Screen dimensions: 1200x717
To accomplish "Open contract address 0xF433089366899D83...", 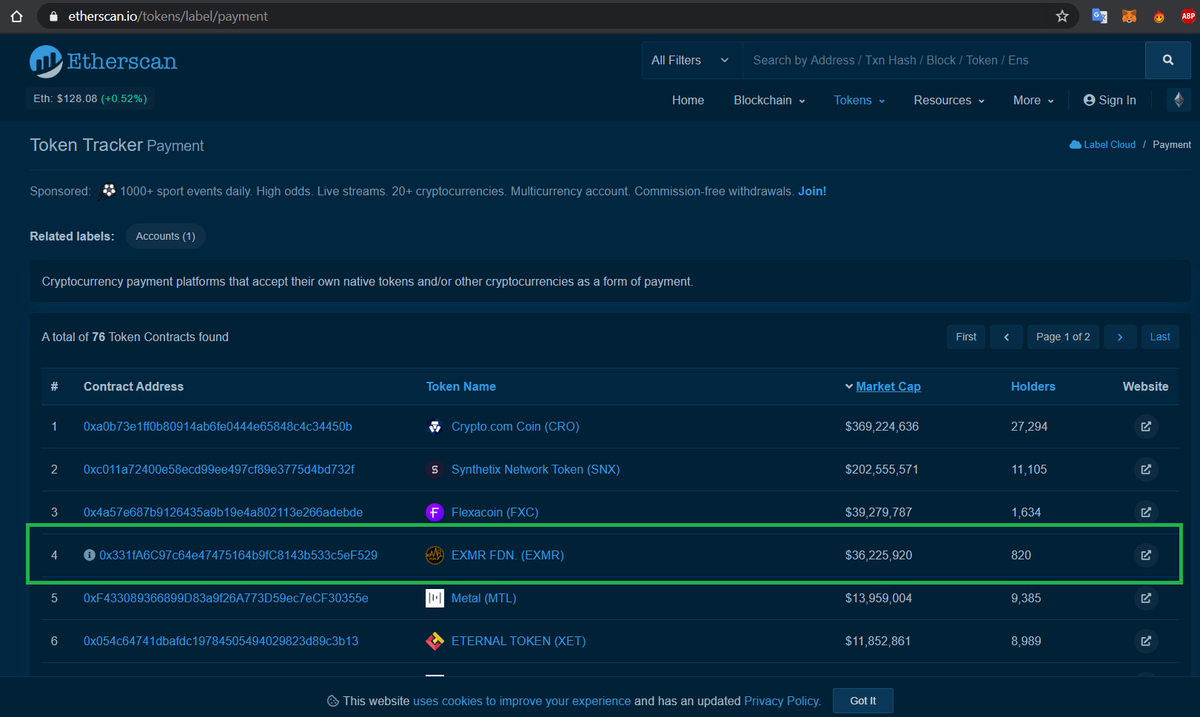I will point(226,598).
